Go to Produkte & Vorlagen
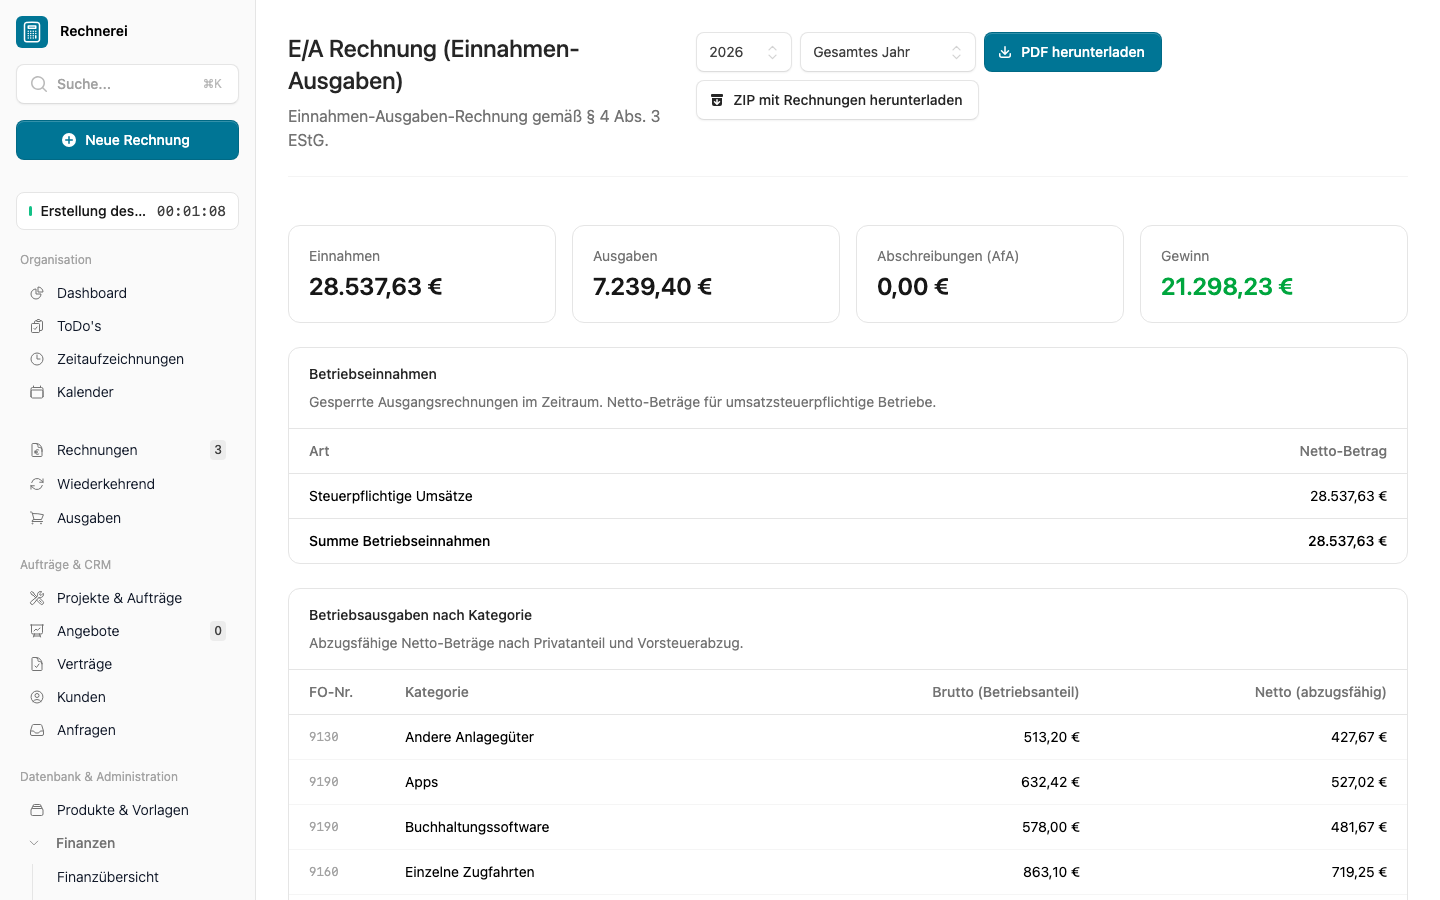This screenshot has height=900, width=1440. pyautogui.click(x=127, y=810)
